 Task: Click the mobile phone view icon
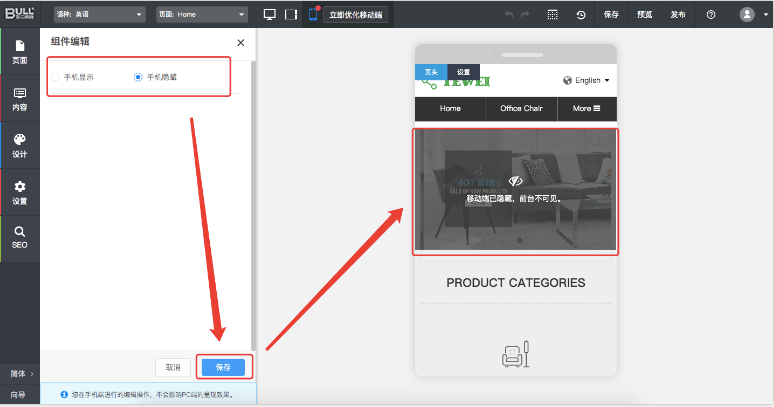pyautogui.click(x=313, y=15)
